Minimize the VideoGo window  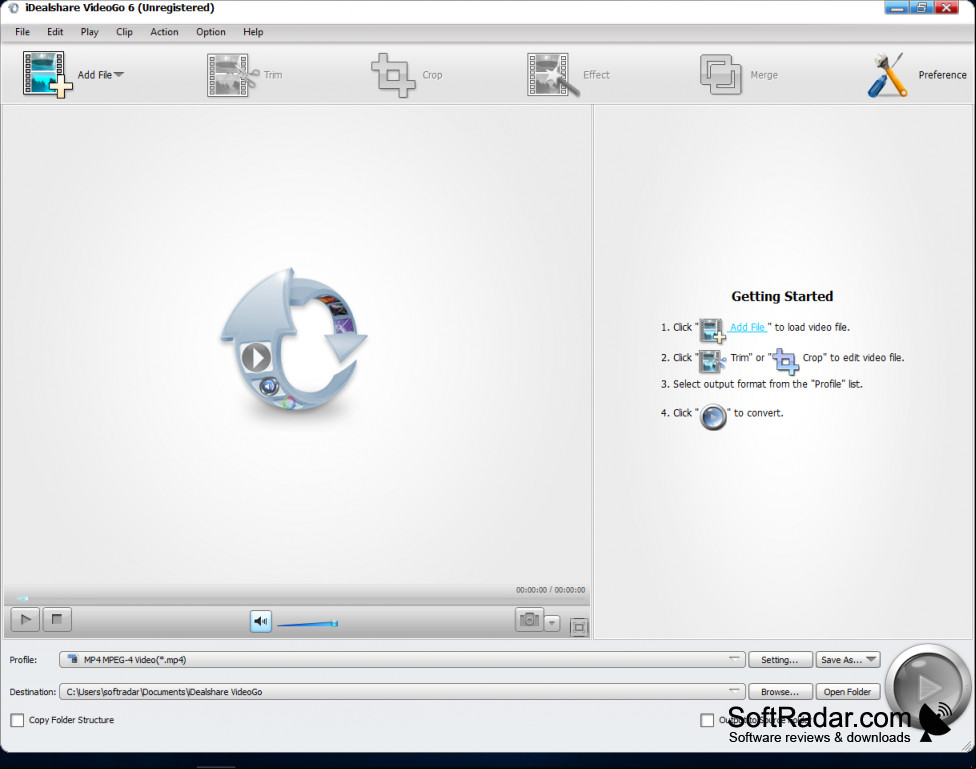click(897, 7)
